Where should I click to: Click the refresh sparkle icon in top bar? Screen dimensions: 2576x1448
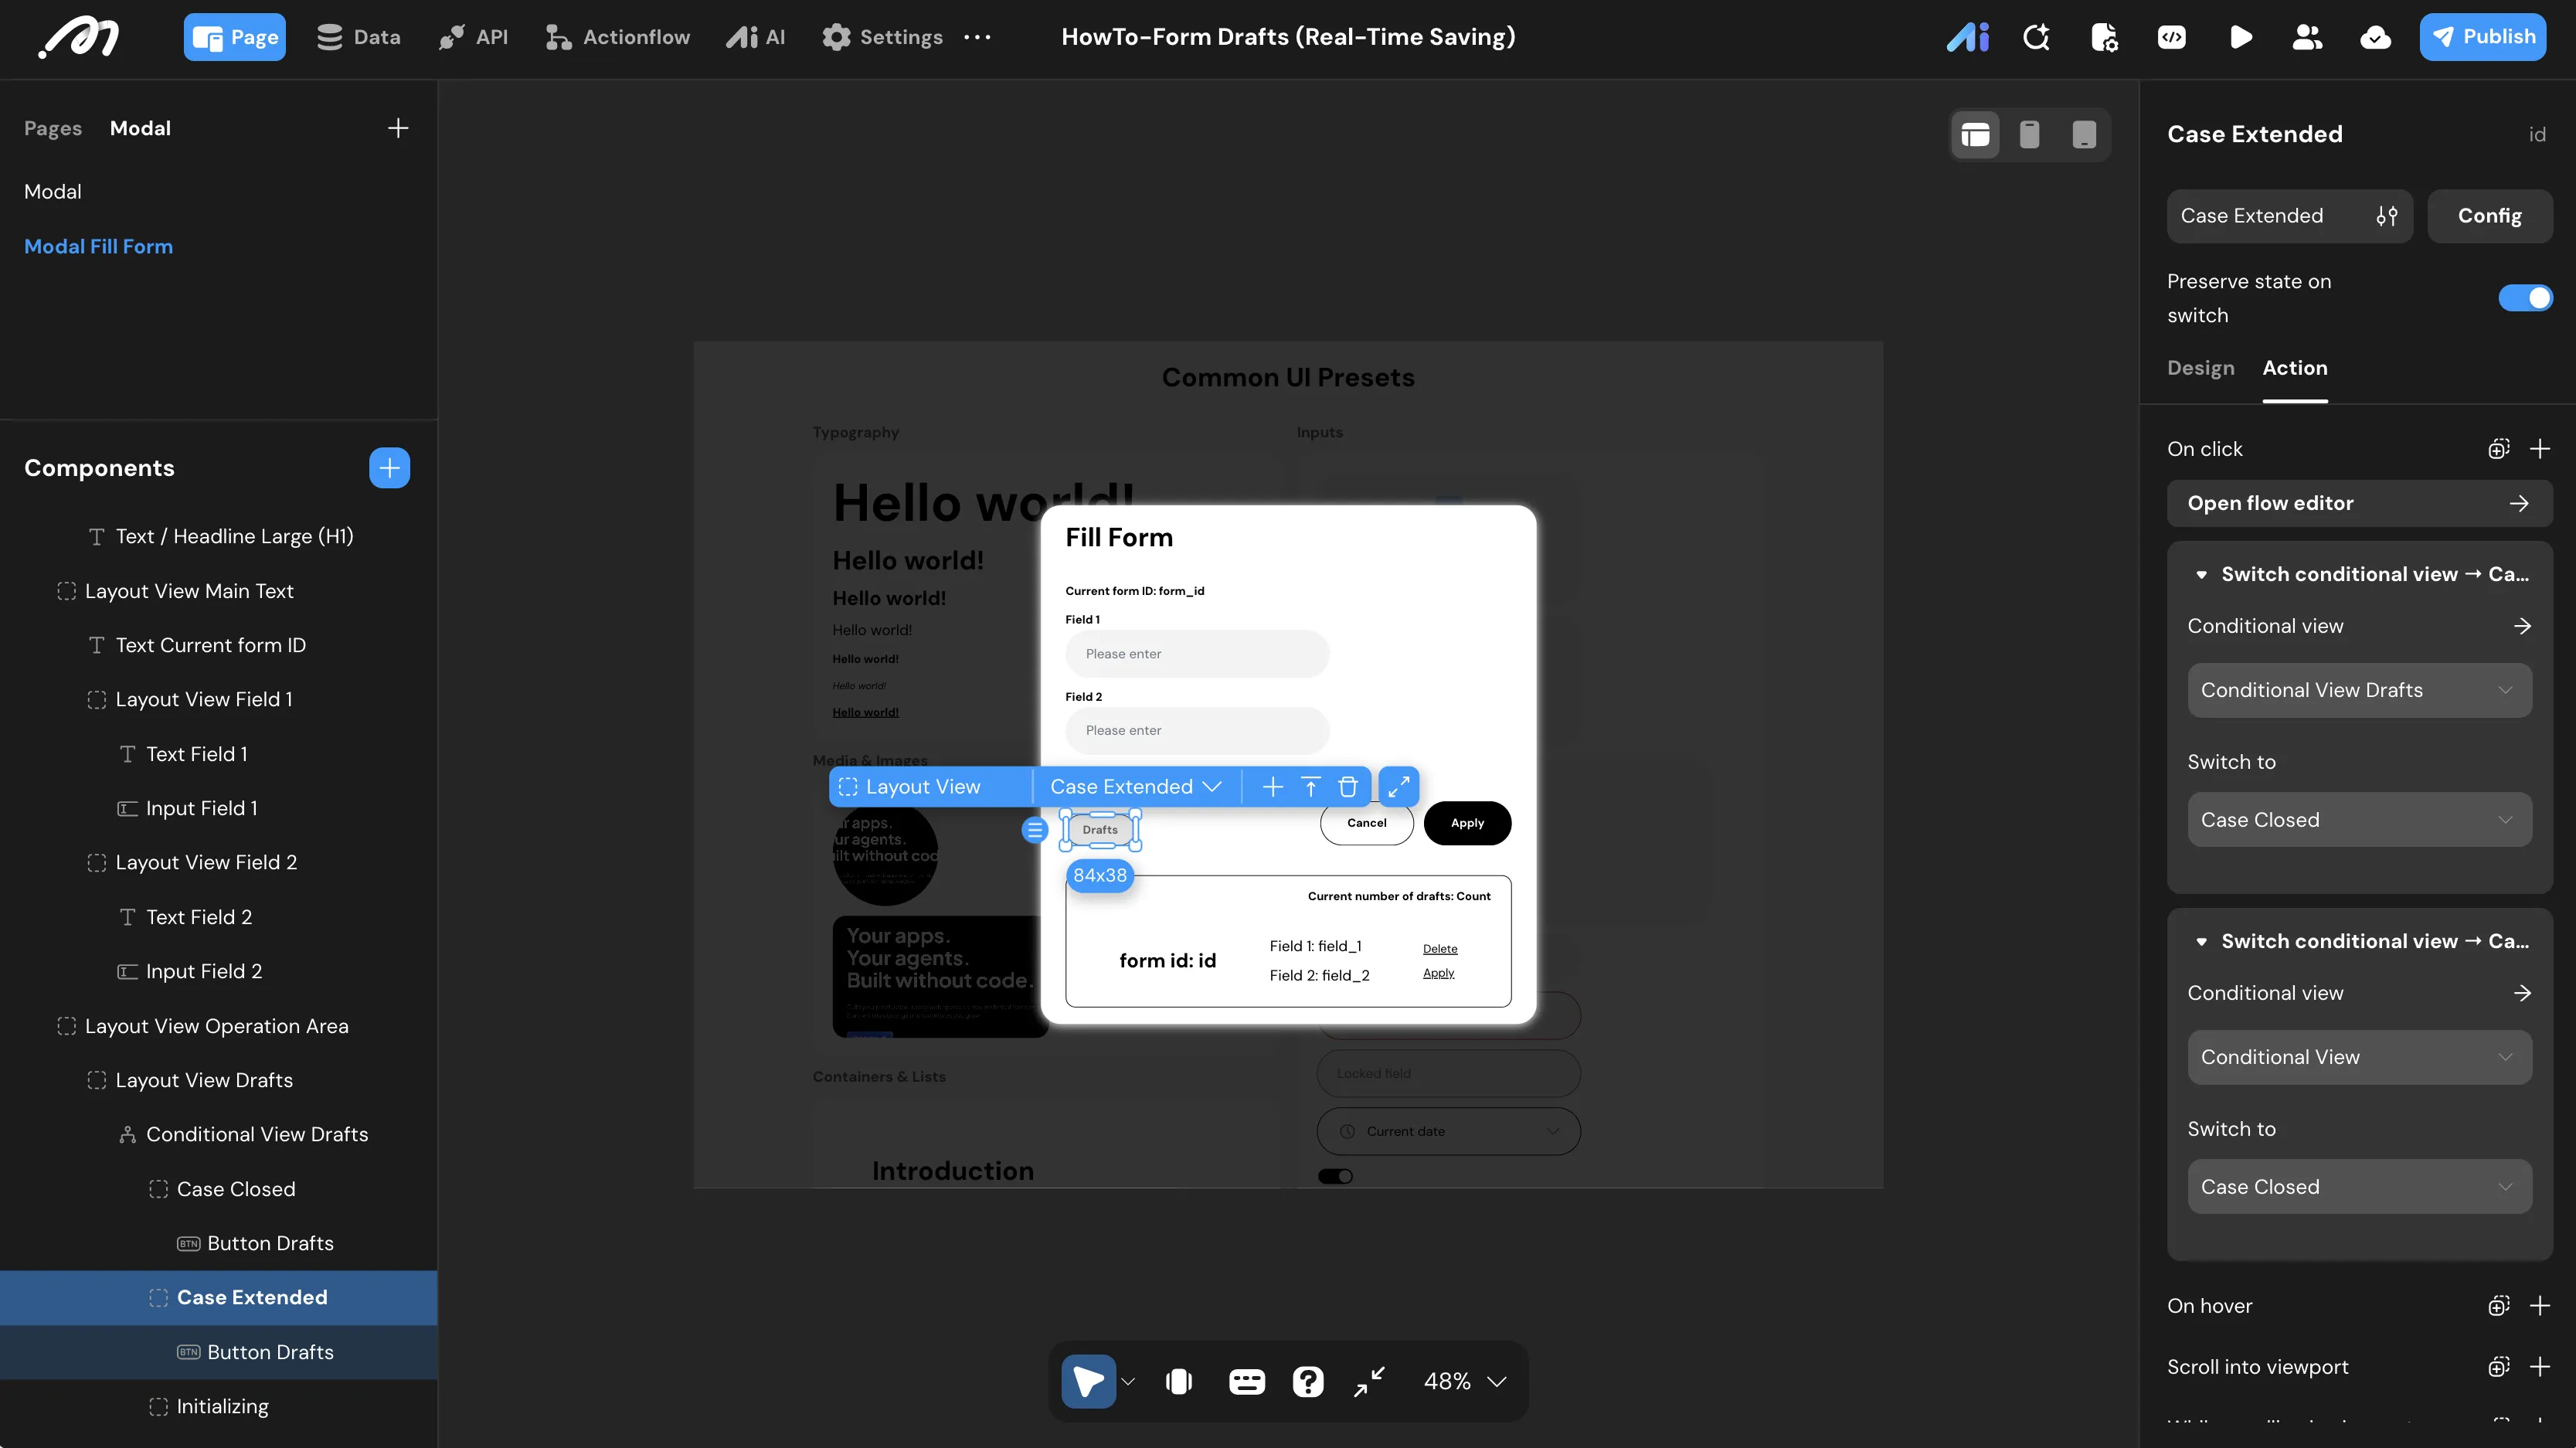click(x=2036, y=37)
